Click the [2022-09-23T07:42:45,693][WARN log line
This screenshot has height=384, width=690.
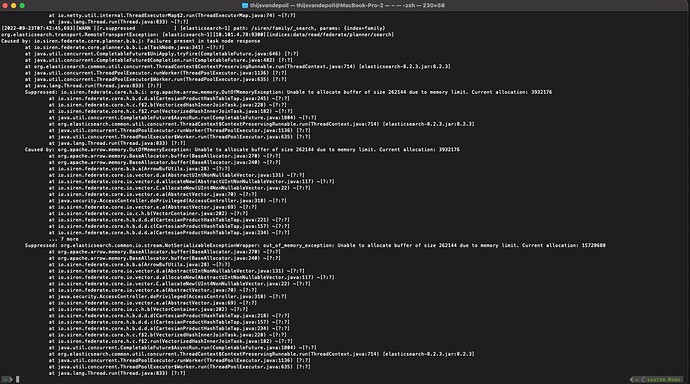pyautogui.click(x=193, y=28)
